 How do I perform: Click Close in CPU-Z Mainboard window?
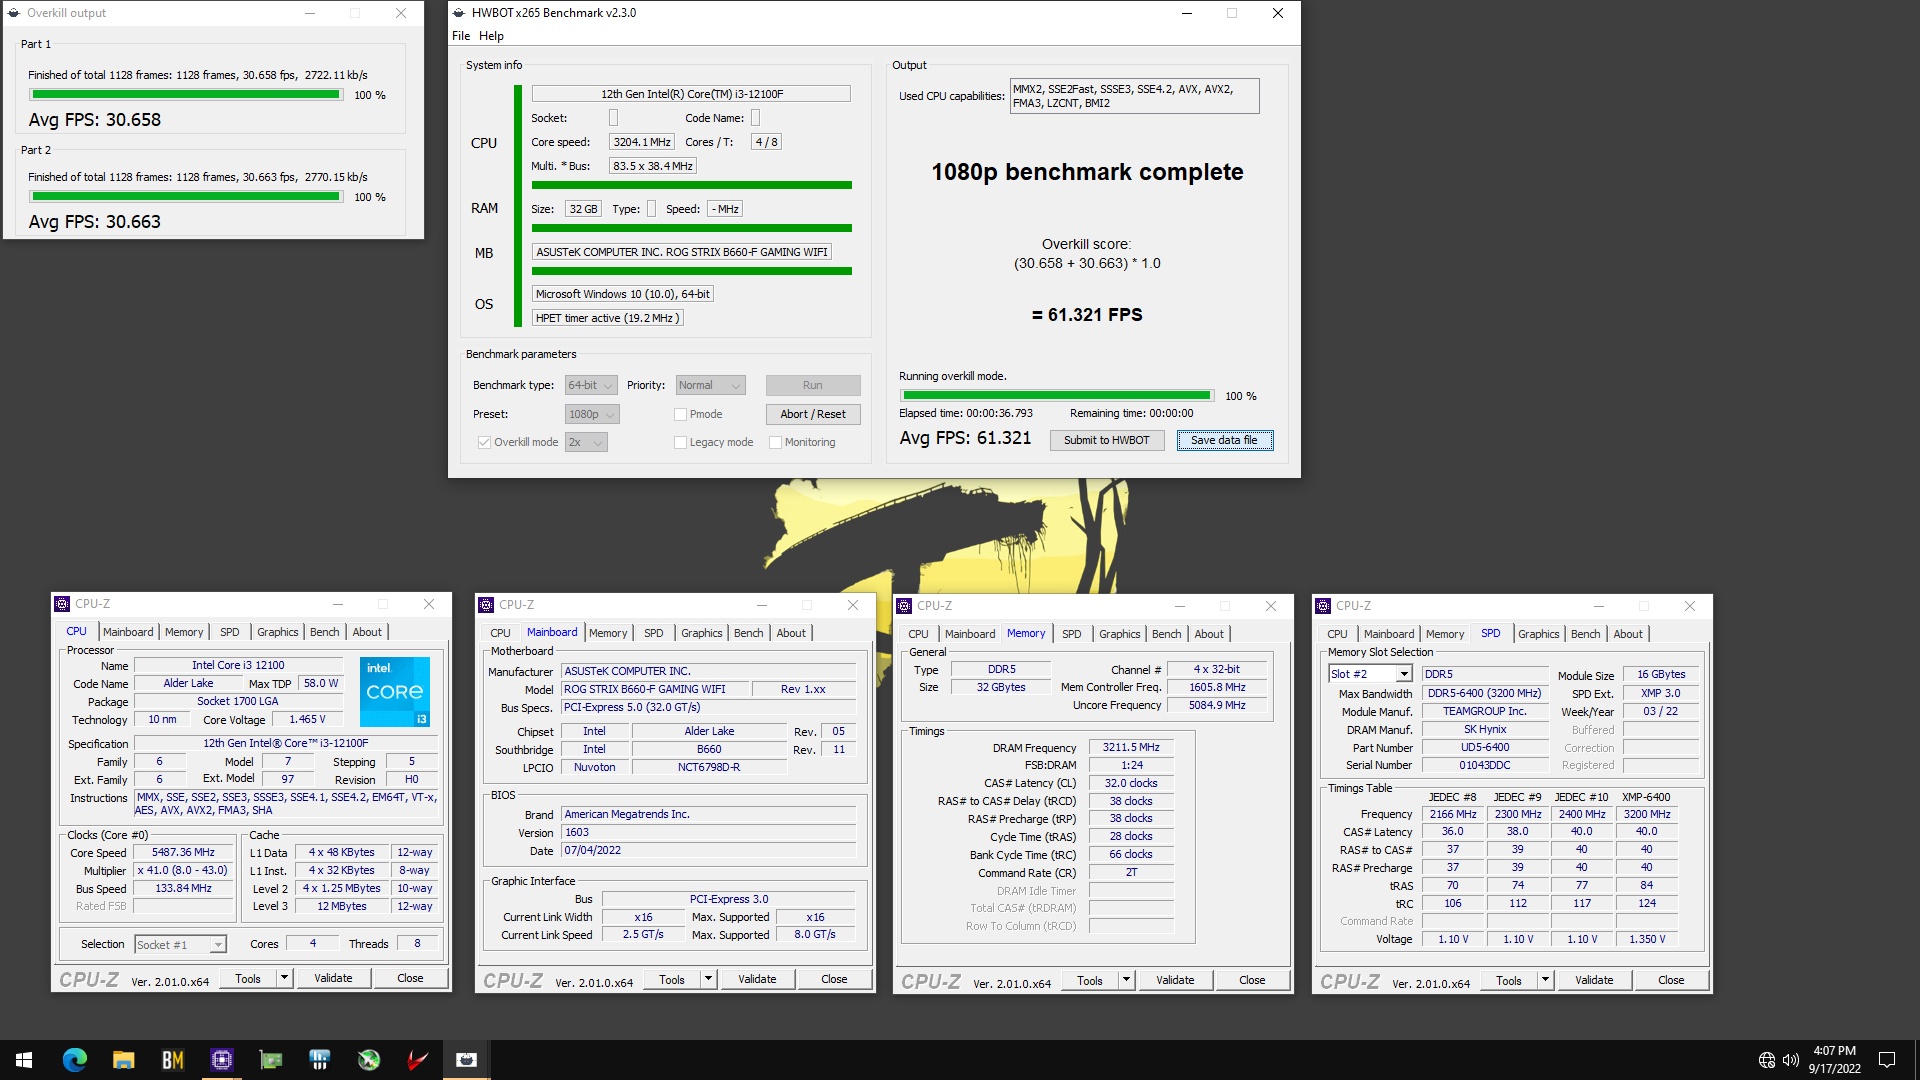click(834, 979)
